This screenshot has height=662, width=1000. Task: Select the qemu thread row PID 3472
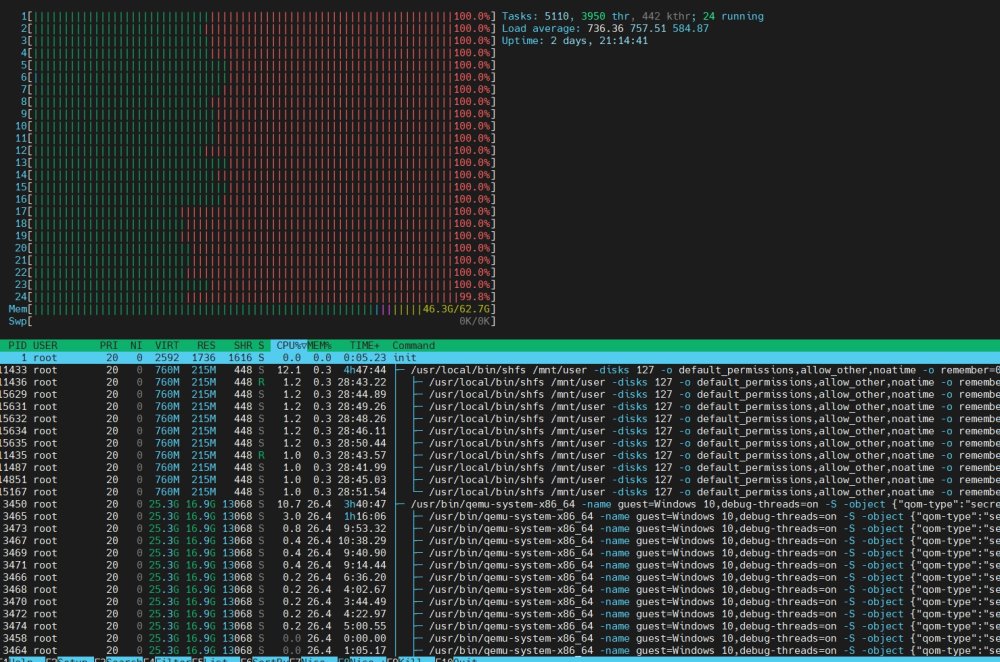(x=500, y=614)
